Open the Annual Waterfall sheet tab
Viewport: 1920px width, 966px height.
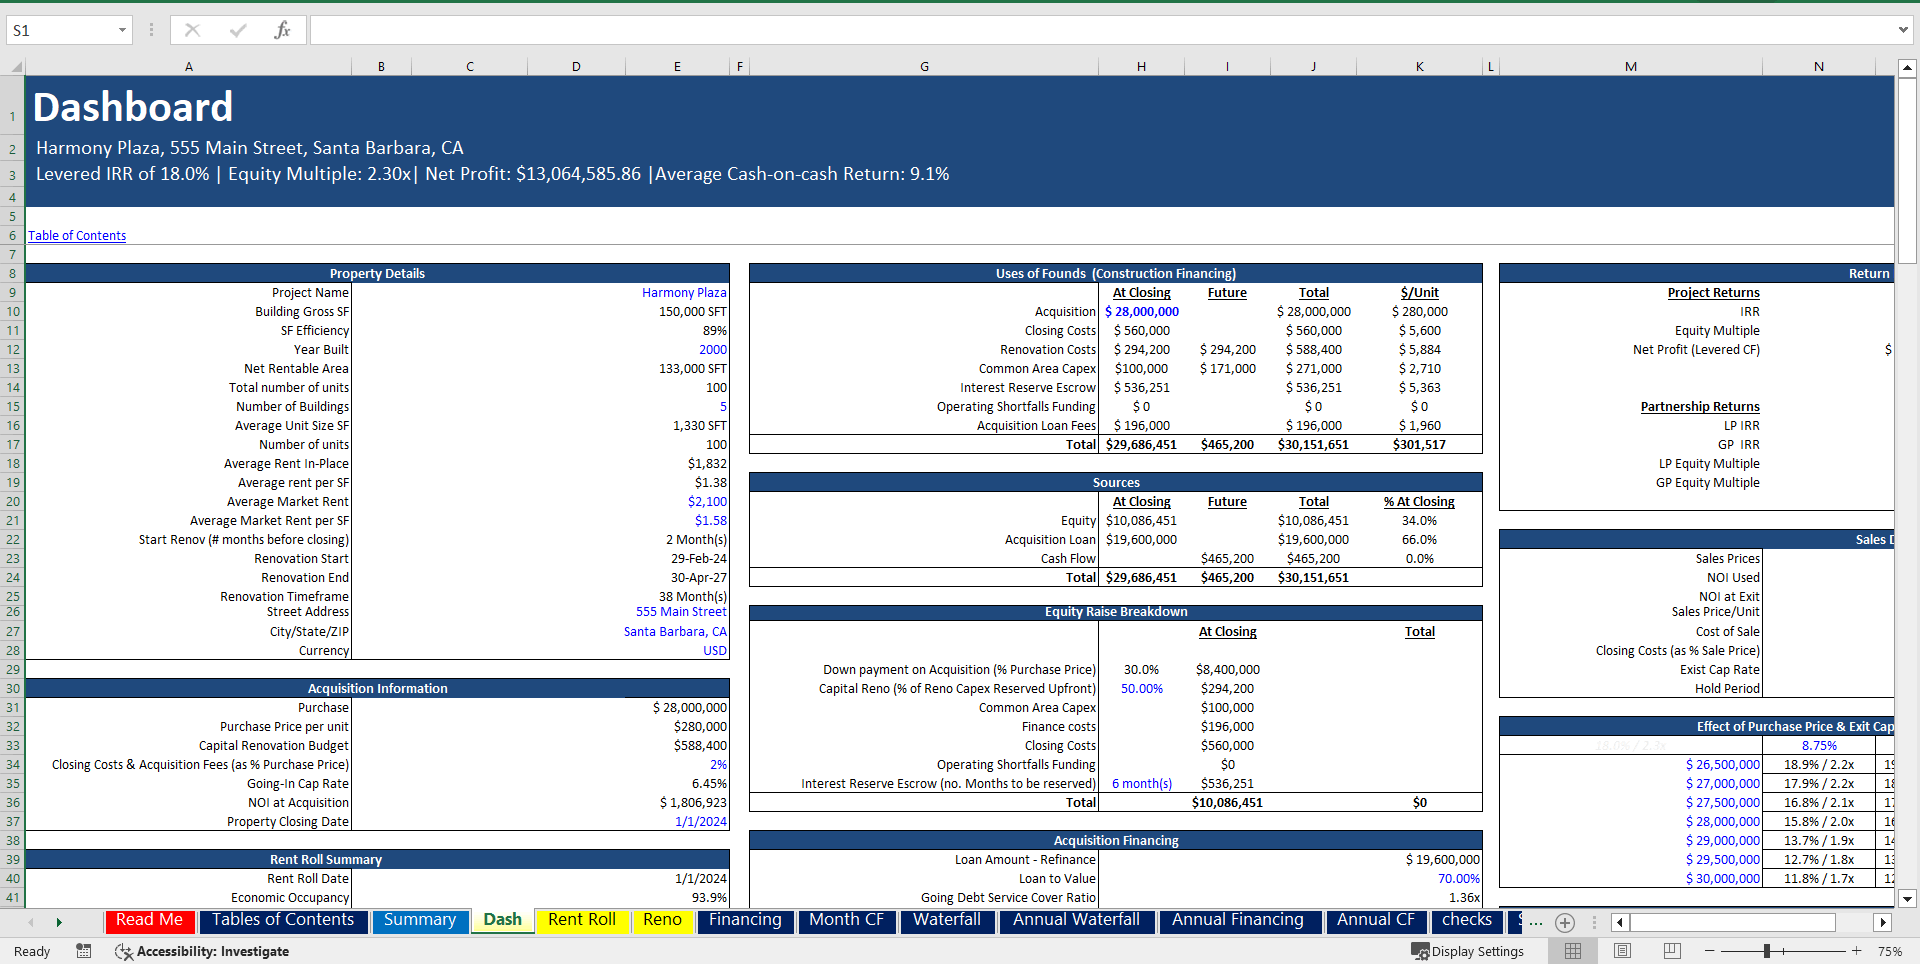coord(1076,920)
